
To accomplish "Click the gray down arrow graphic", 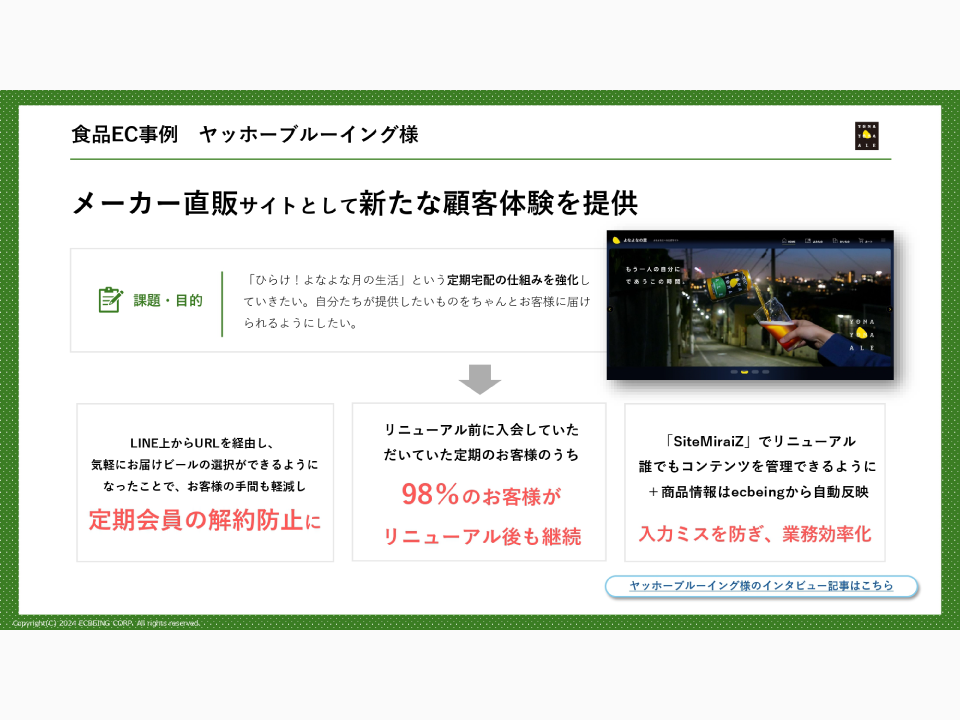I will click(480, 379).
